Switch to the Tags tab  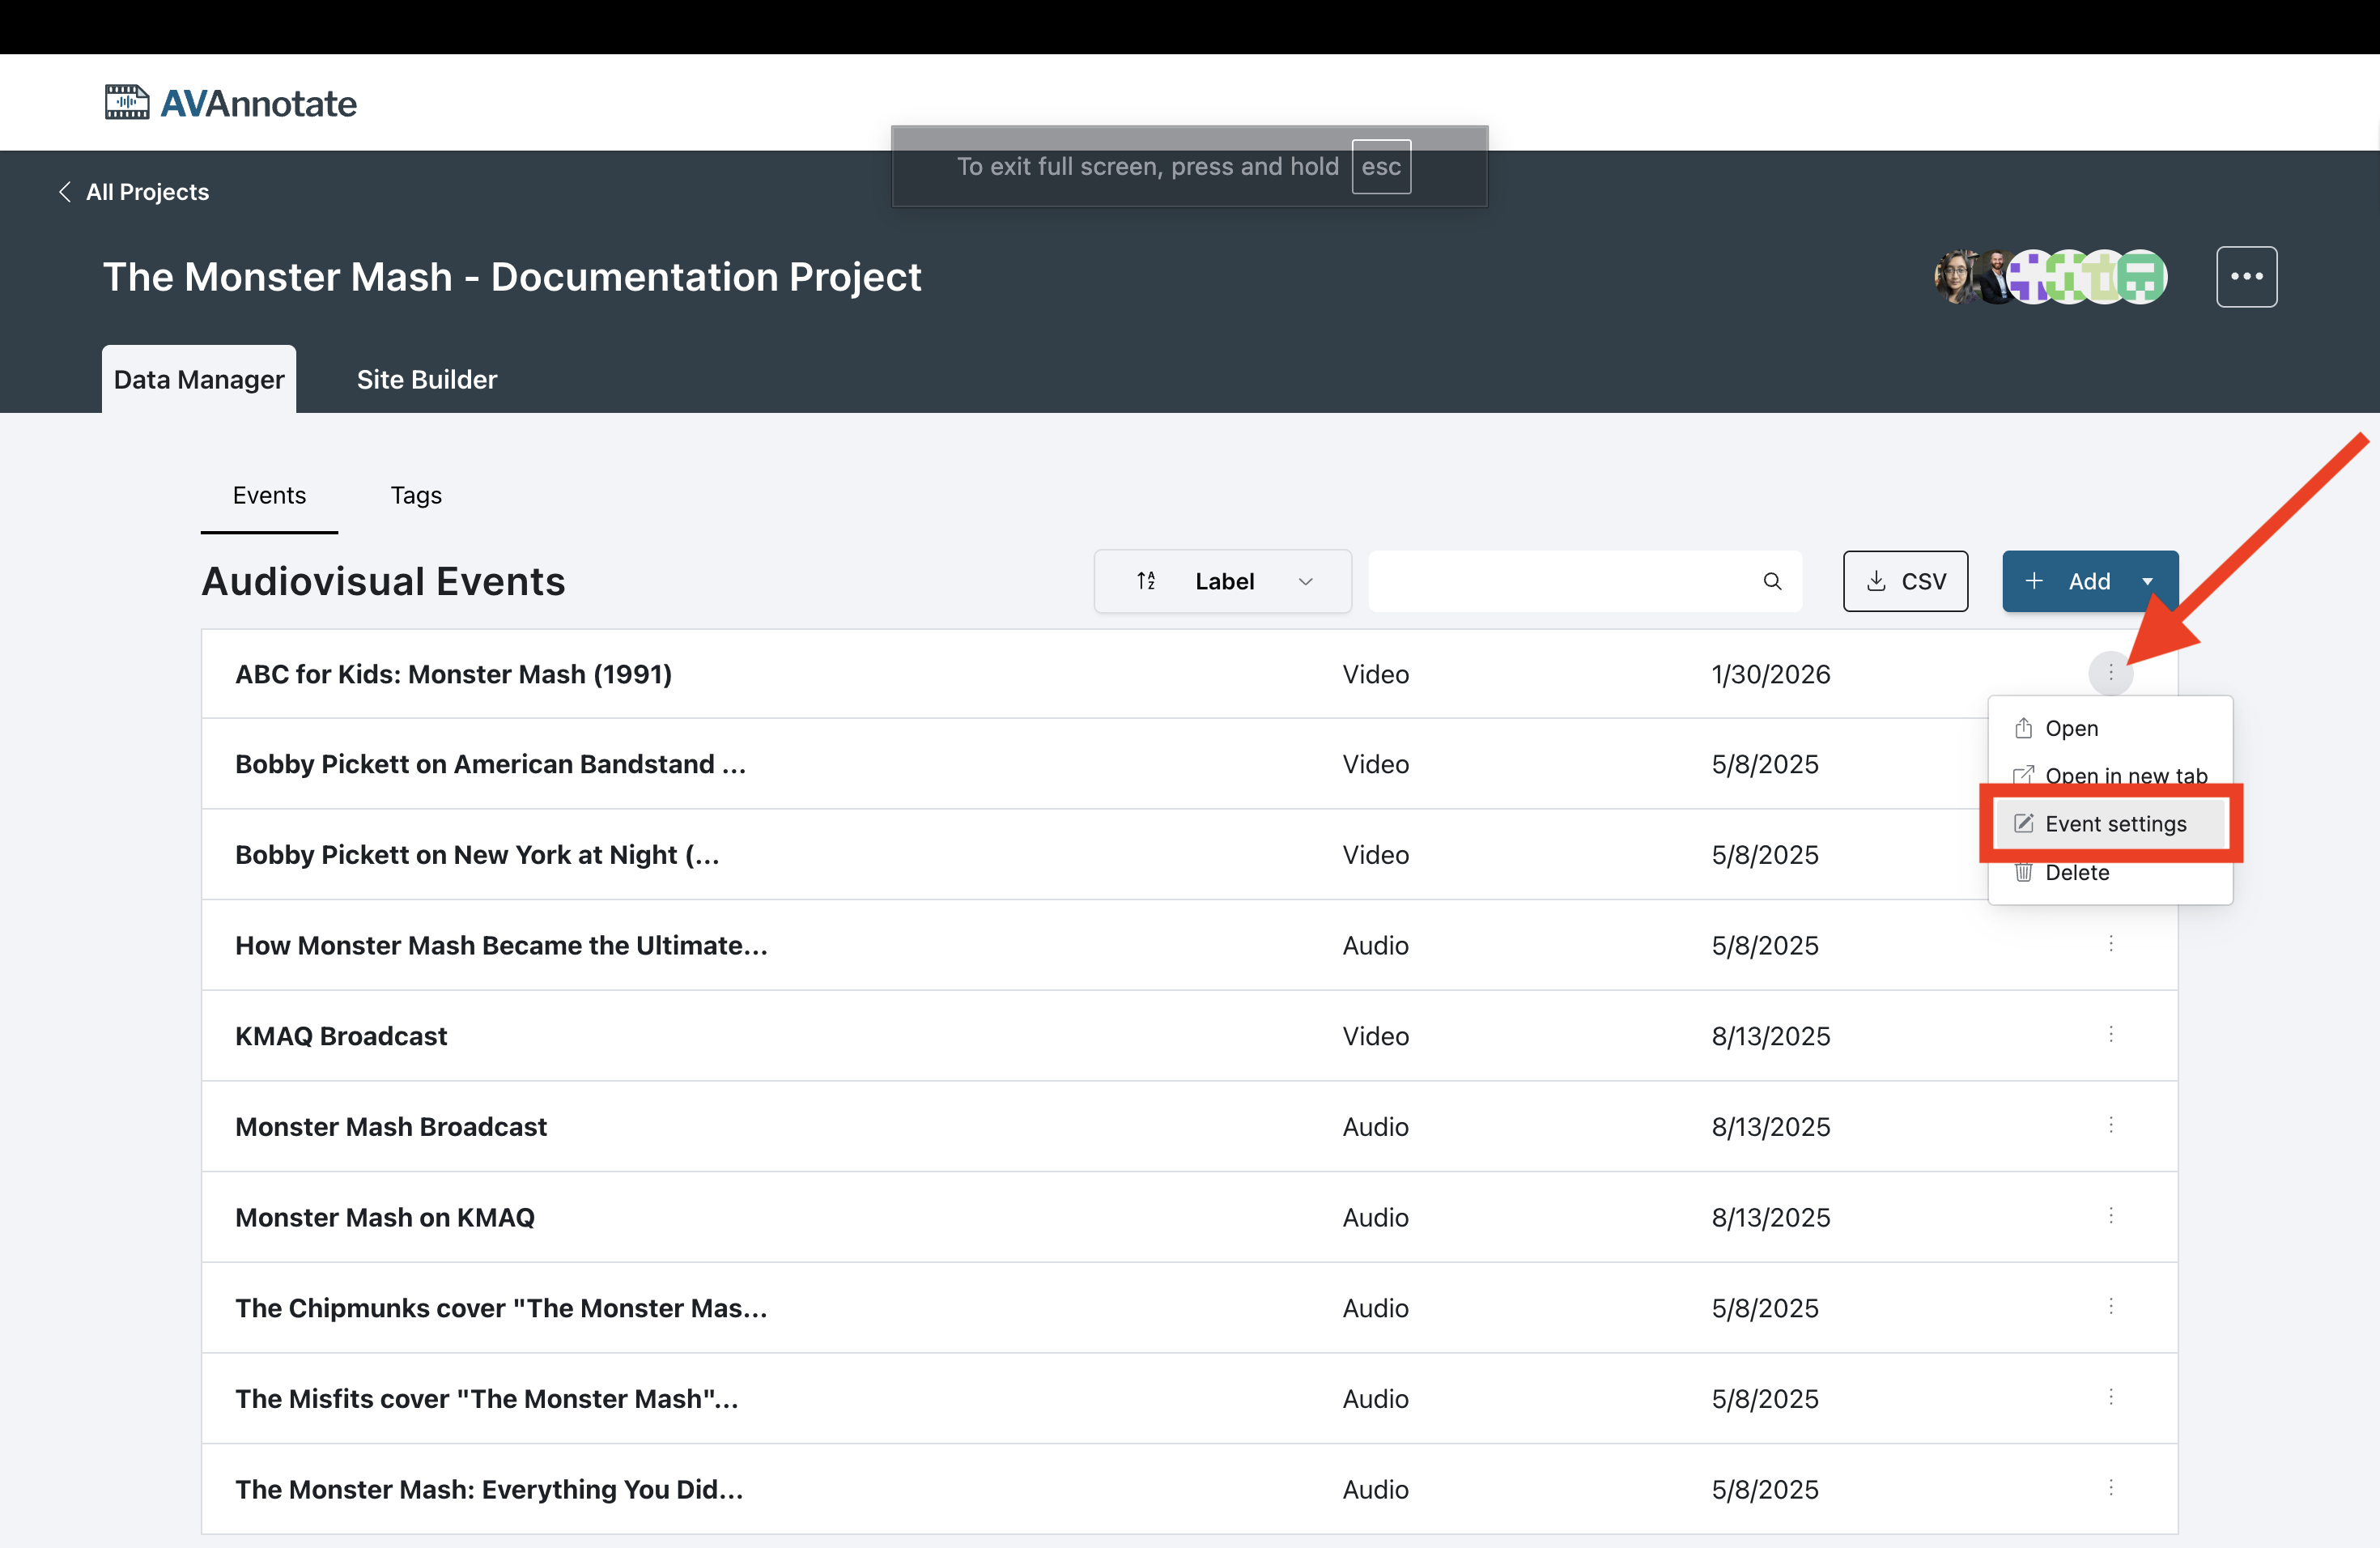pyautogui.click(x=416, y=495)
